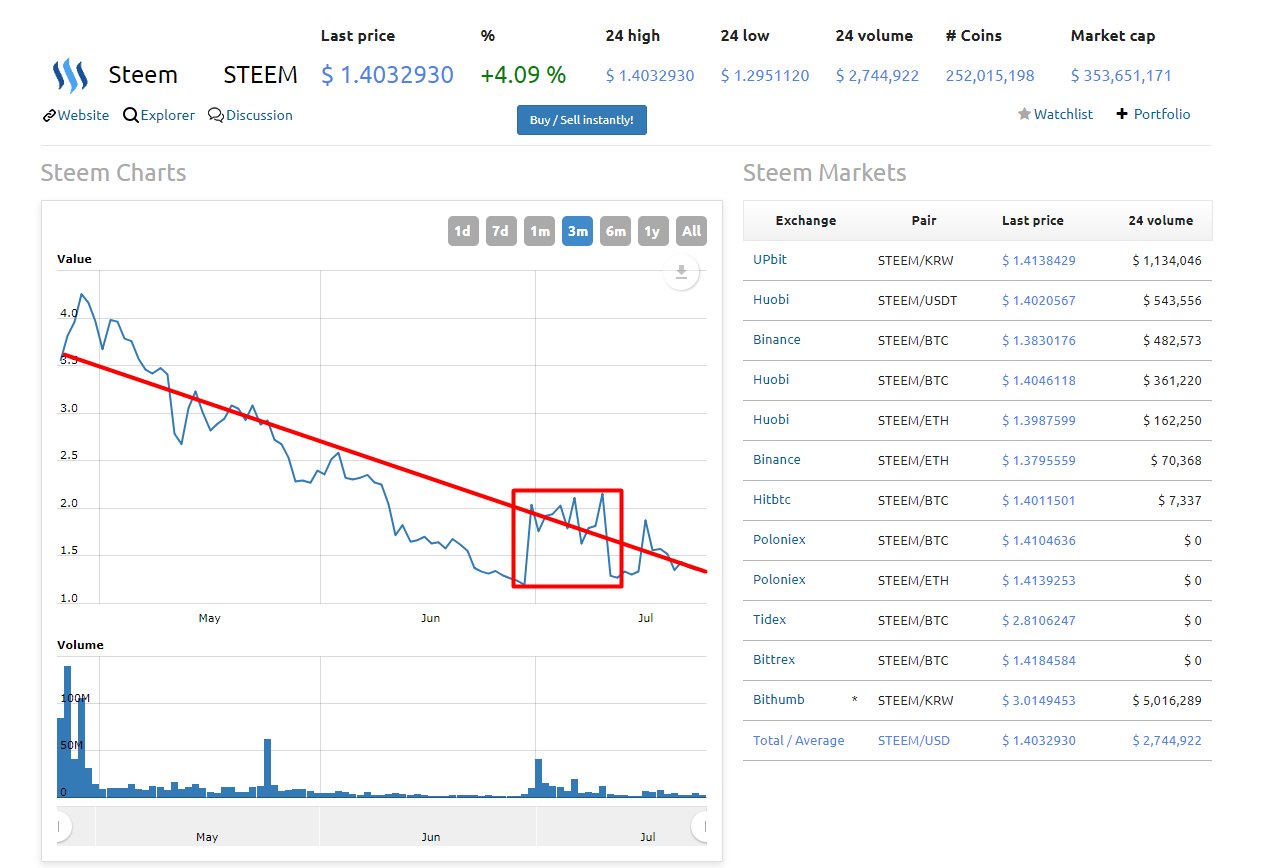Click the last price value $ 1.4032930

[x=387, y=75]
